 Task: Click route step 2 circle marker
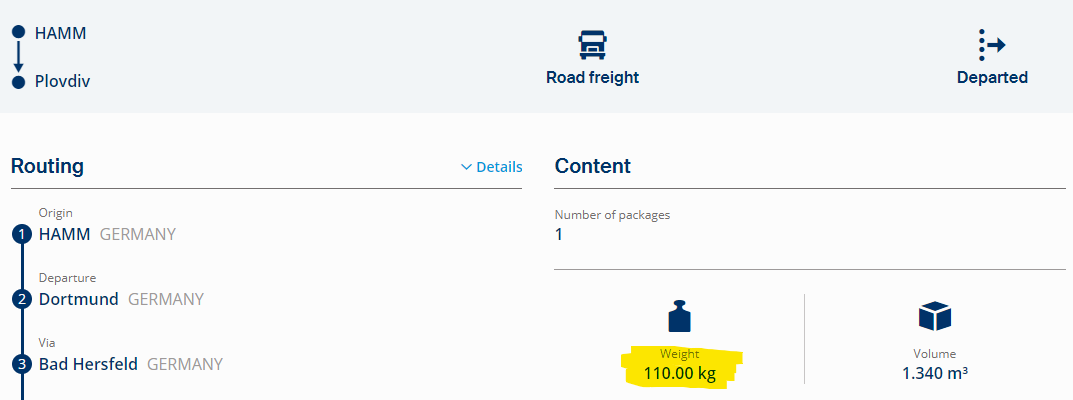coord(22,299)
